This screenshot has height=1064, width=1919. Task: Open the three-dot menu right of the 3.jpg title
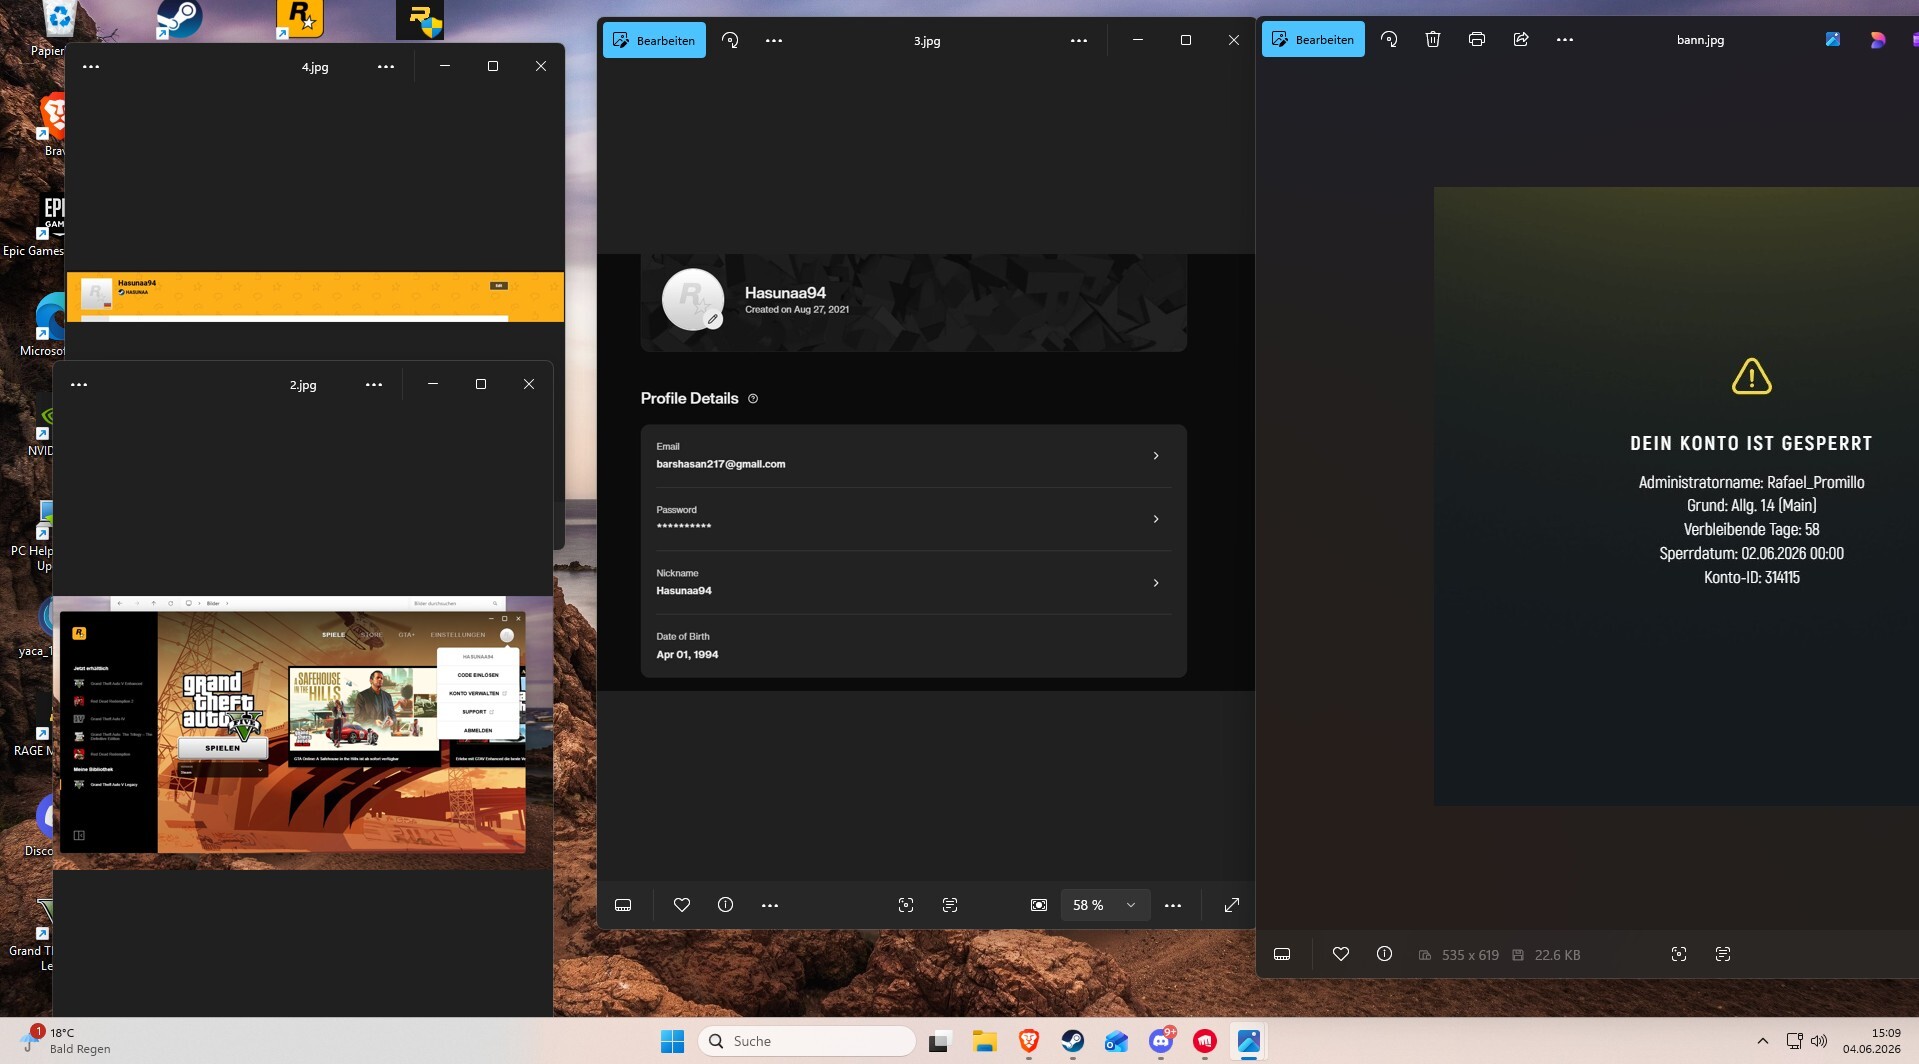pos(1079,40)
